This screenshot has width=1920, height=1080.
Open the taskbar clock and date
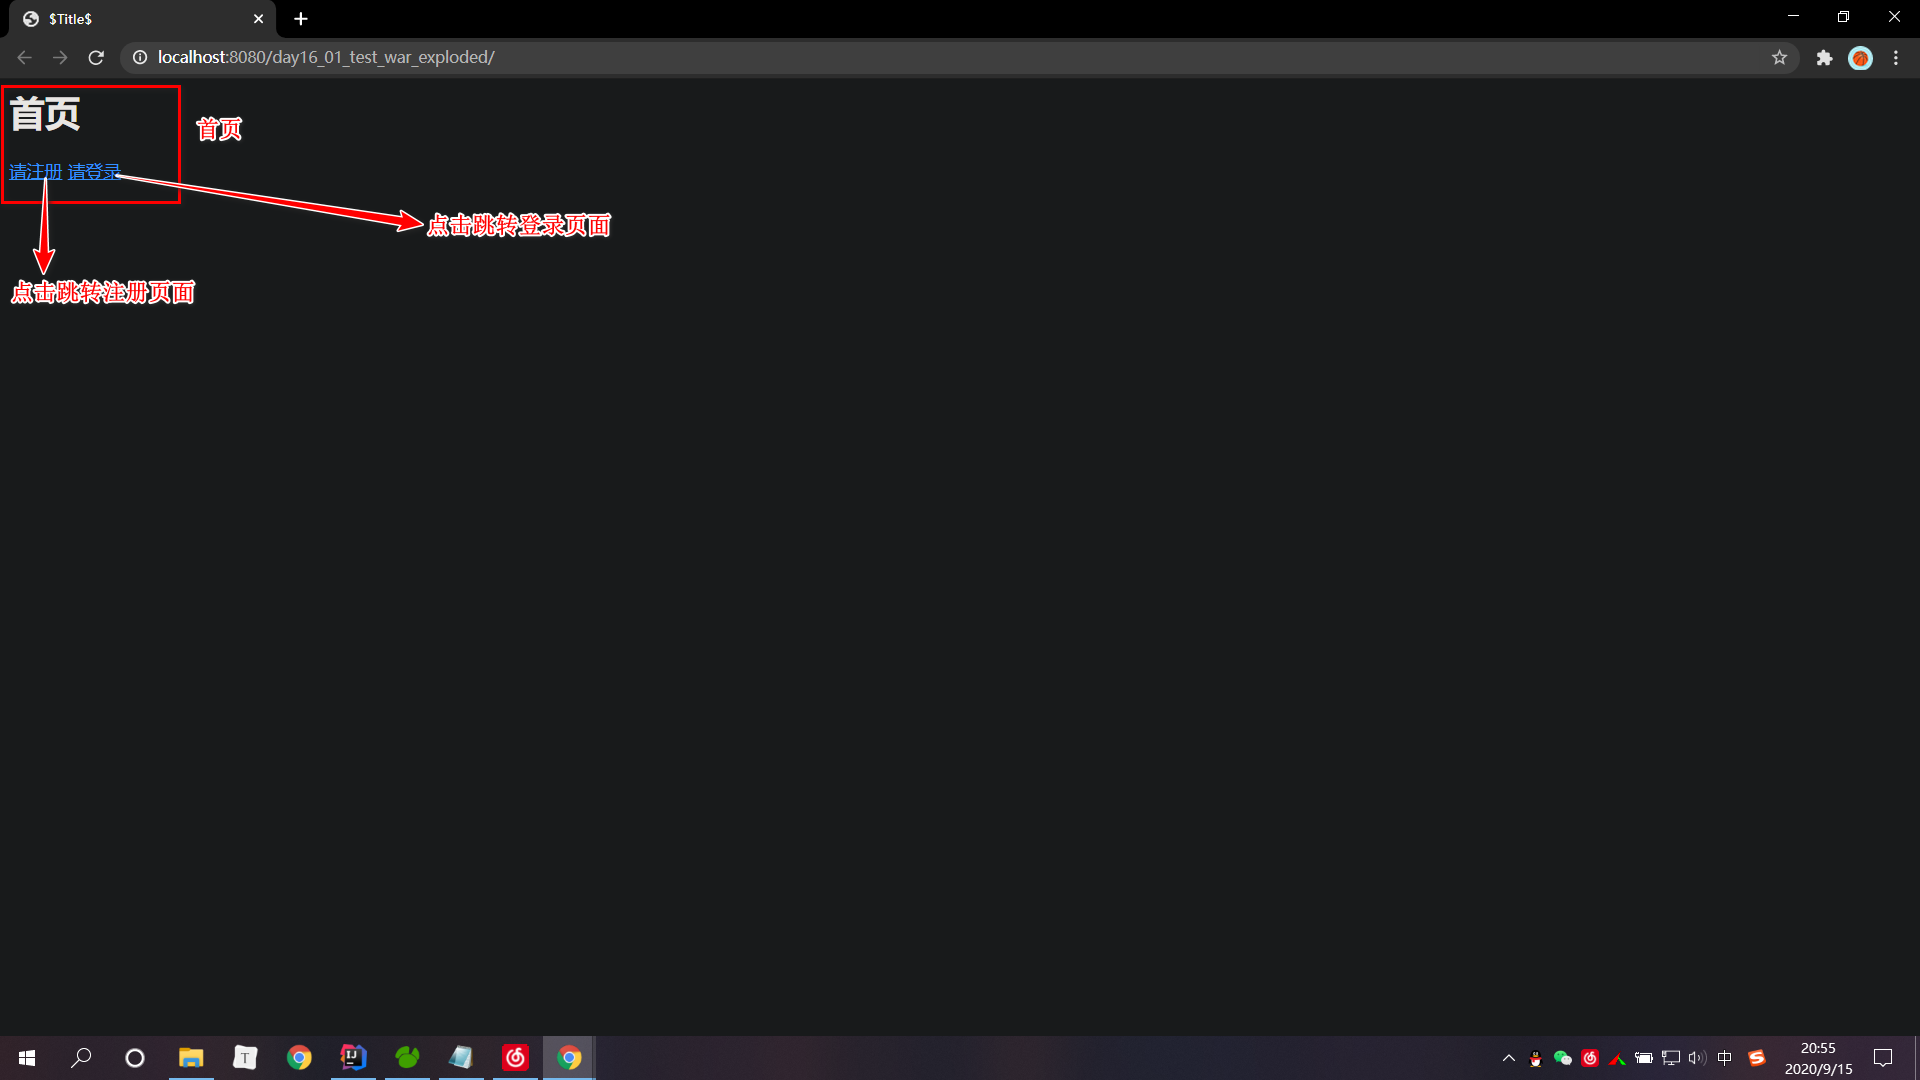point(1818,1058)
